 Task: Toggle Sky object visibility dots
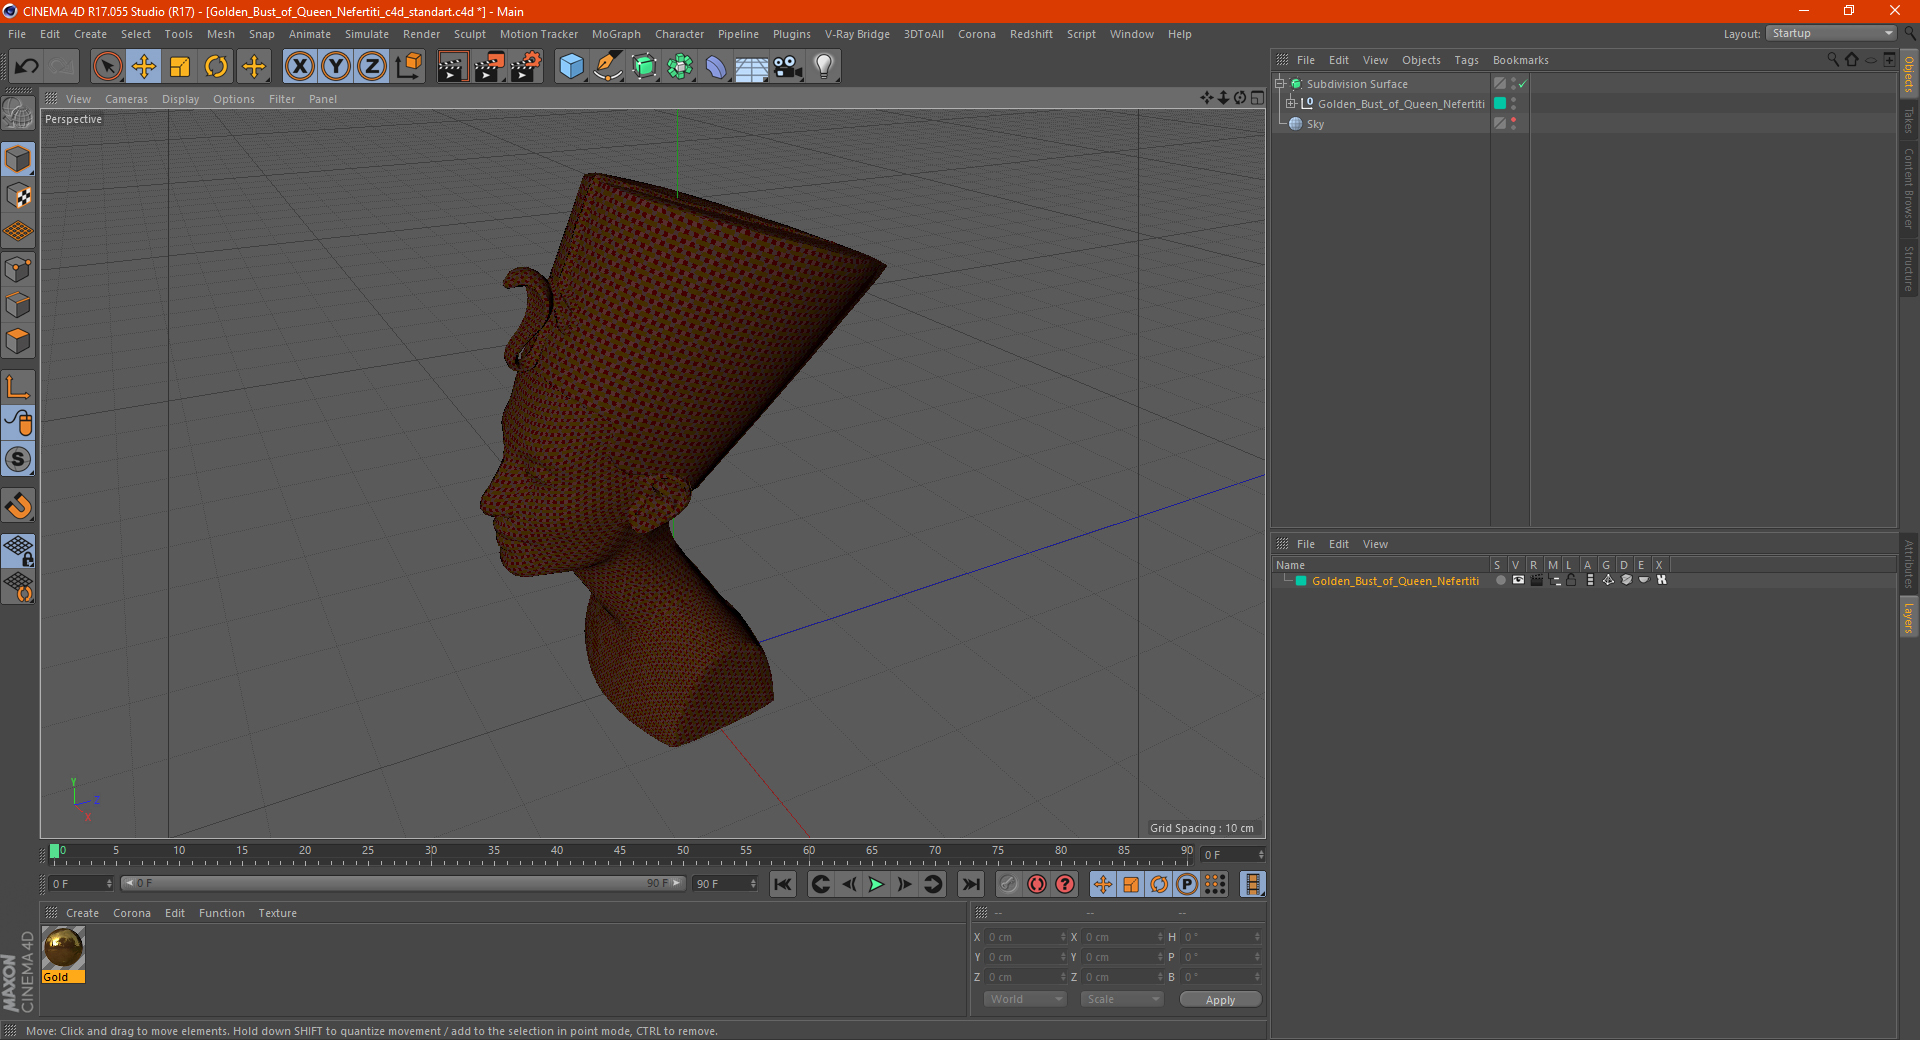coord(1513,124)
